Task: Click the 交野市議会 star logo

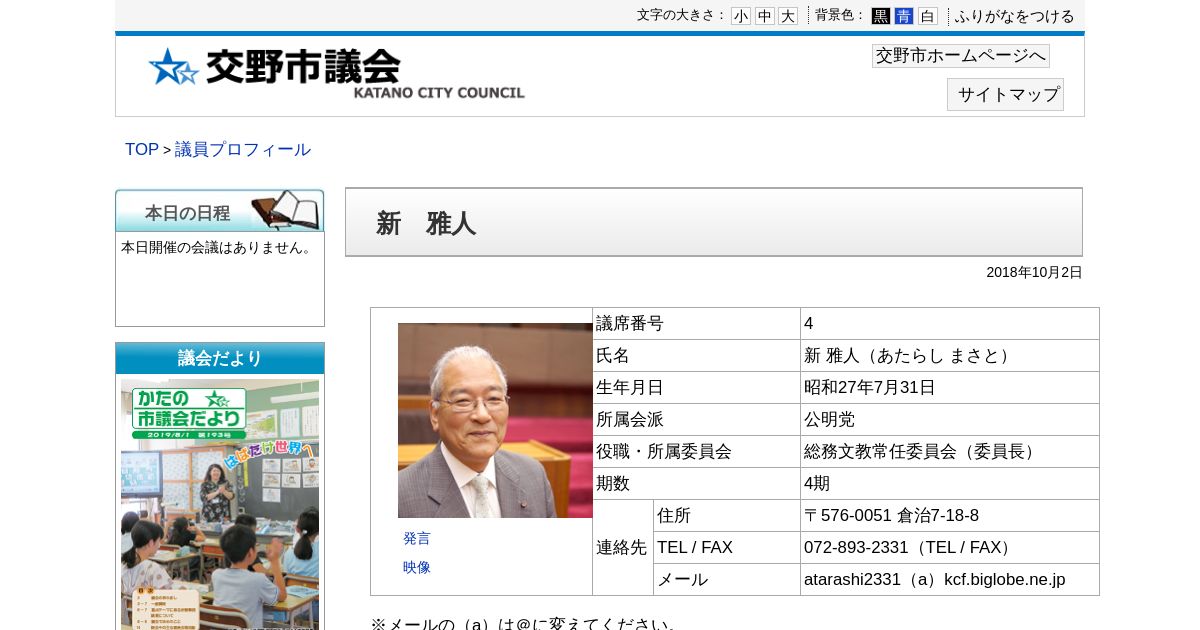Action: 336,74
